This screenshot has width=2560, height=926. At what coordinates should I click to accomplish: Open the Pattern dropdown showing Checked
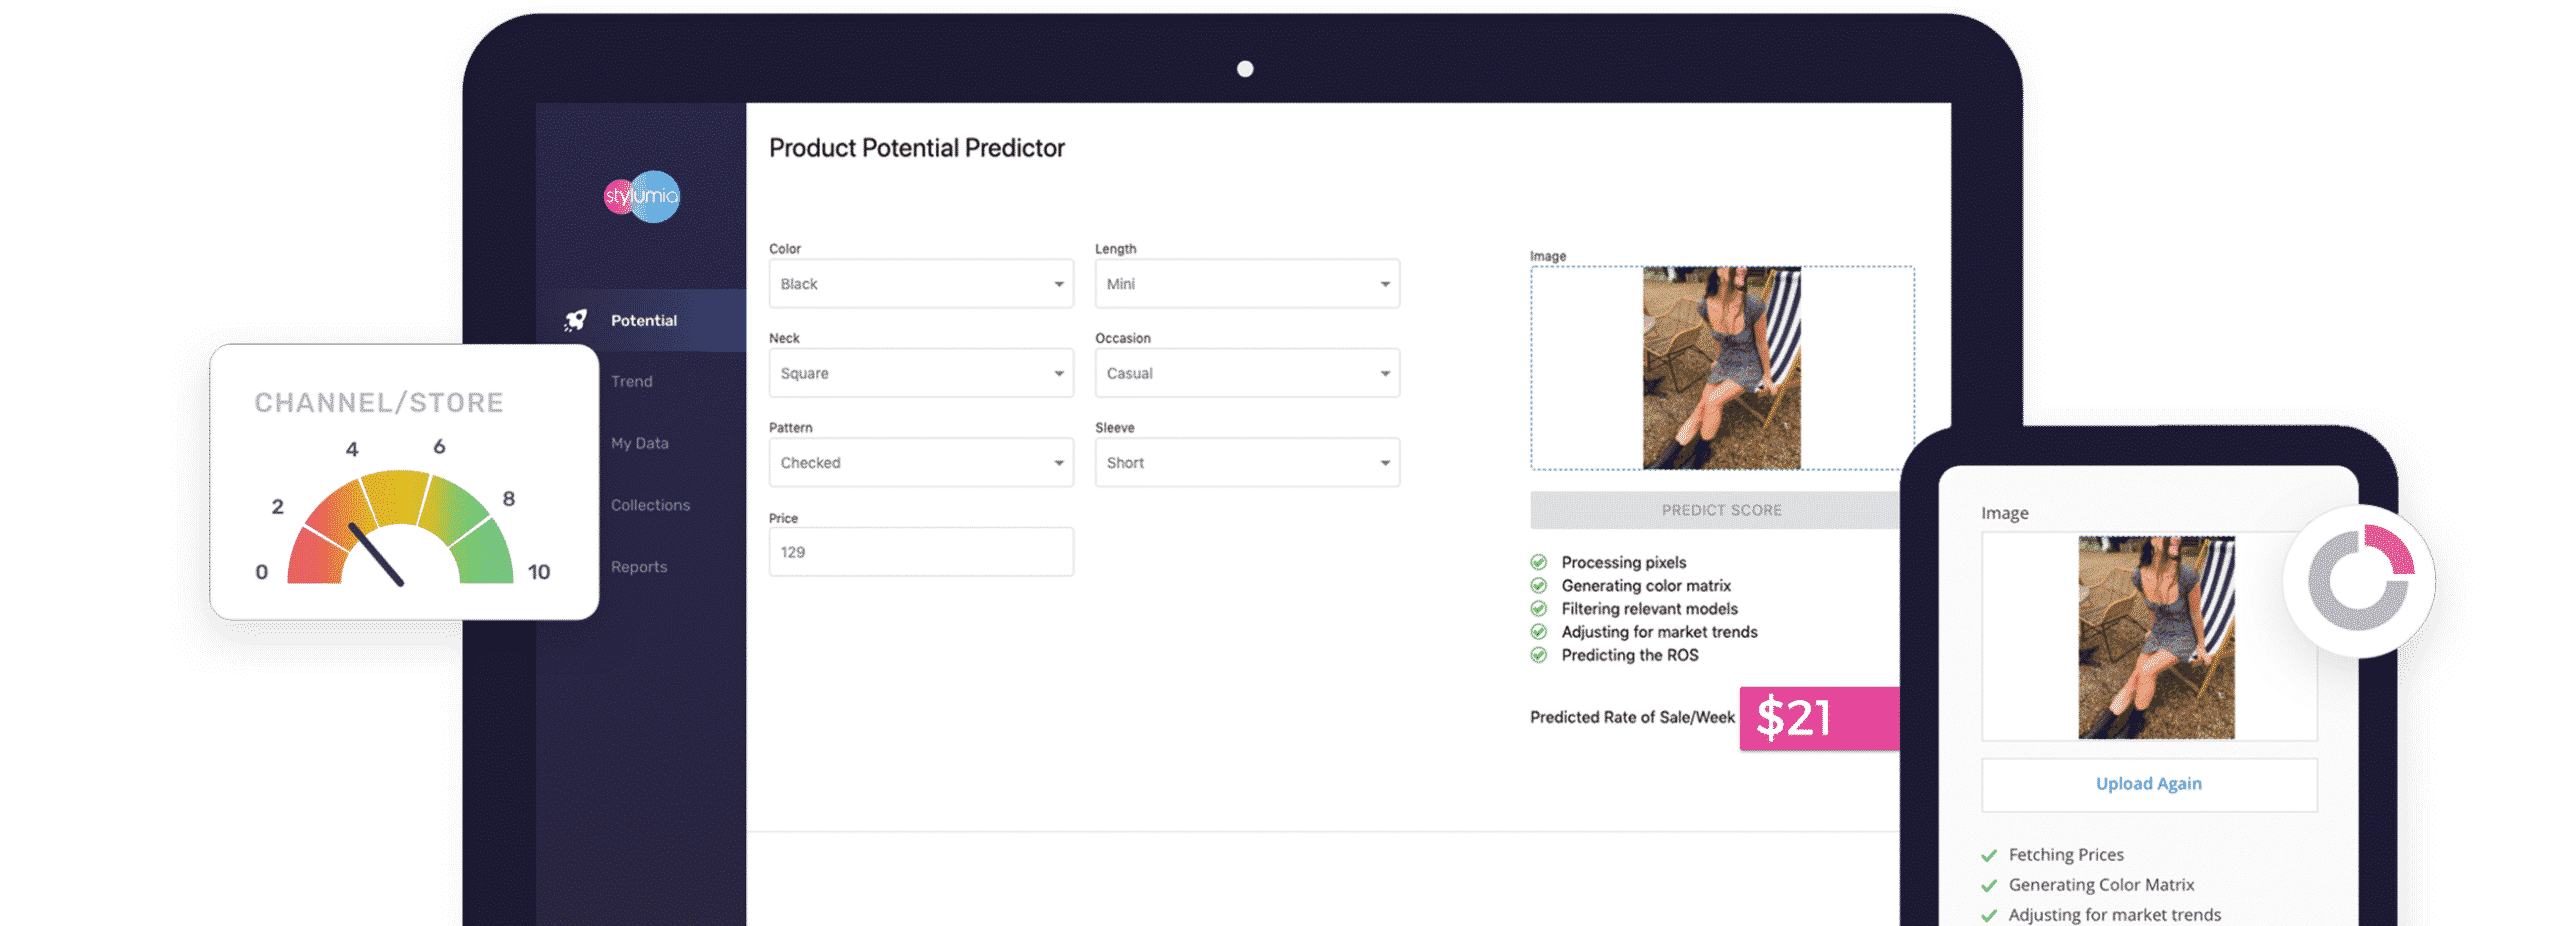920,463
